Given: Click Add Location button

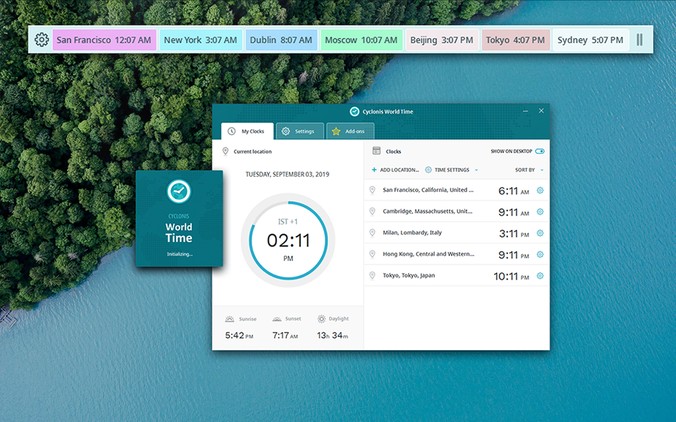Looking at the screenshot, I should pyautogui.click(x=395, y=170).
